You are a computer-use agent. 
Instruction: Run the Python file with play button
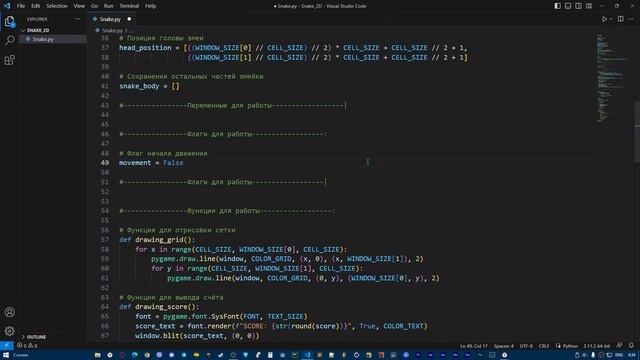point(604,19)
